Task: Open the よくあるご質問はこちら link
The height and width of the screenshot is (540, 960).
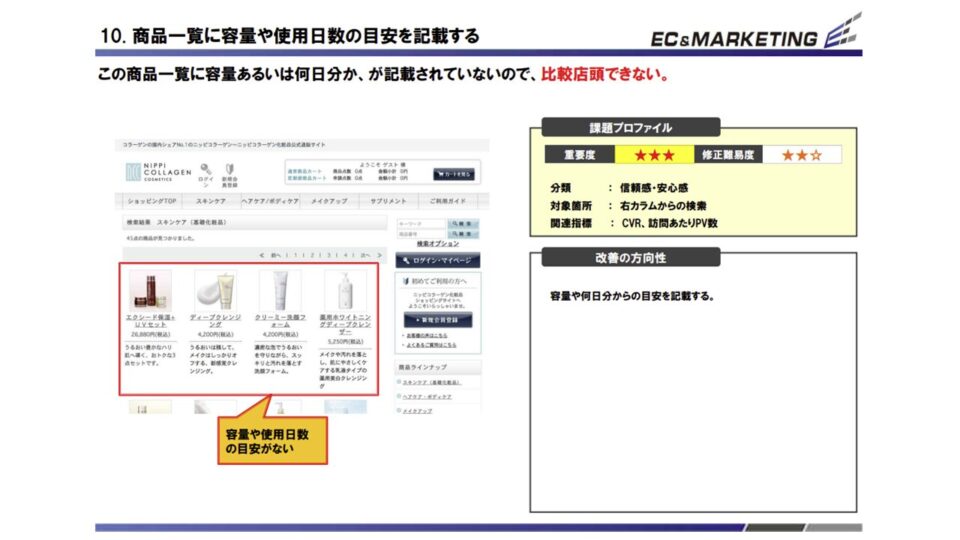Action: (x=432, y=345)
